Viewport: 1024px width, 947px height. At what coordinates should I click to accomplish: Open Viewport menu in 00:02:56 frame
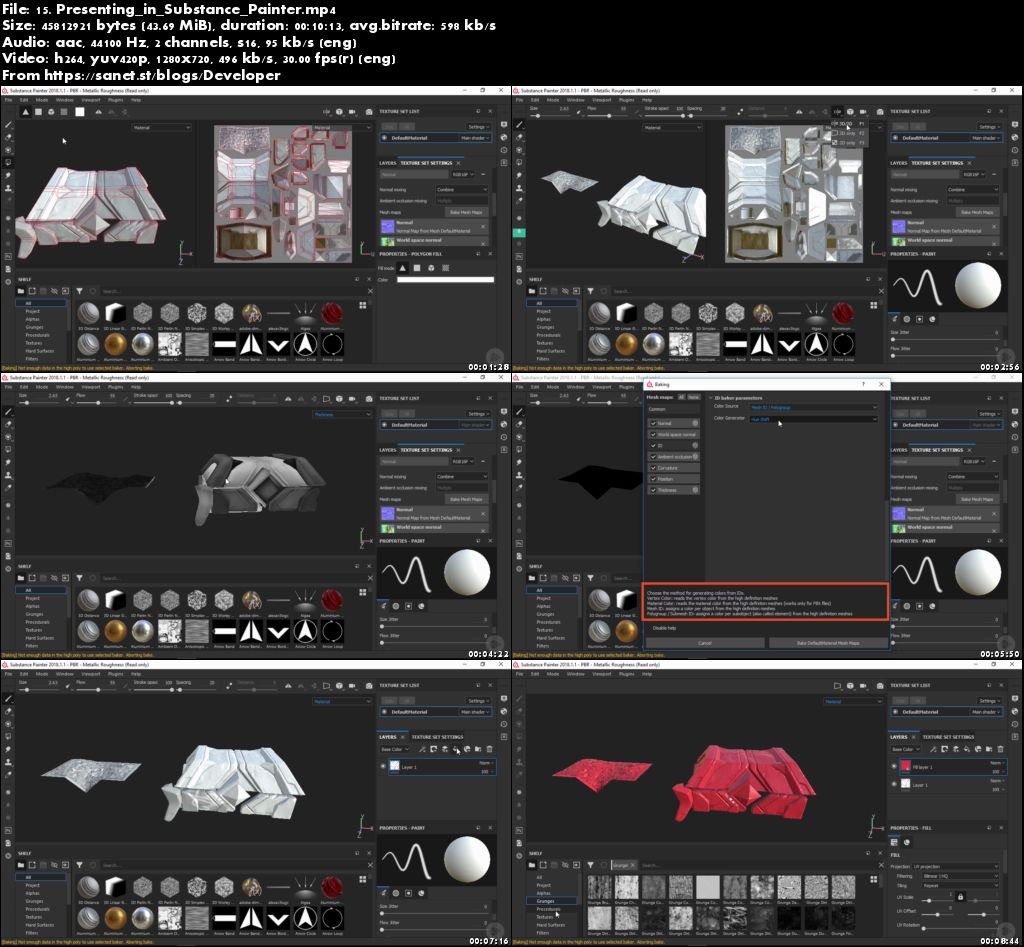coord(601,101)
